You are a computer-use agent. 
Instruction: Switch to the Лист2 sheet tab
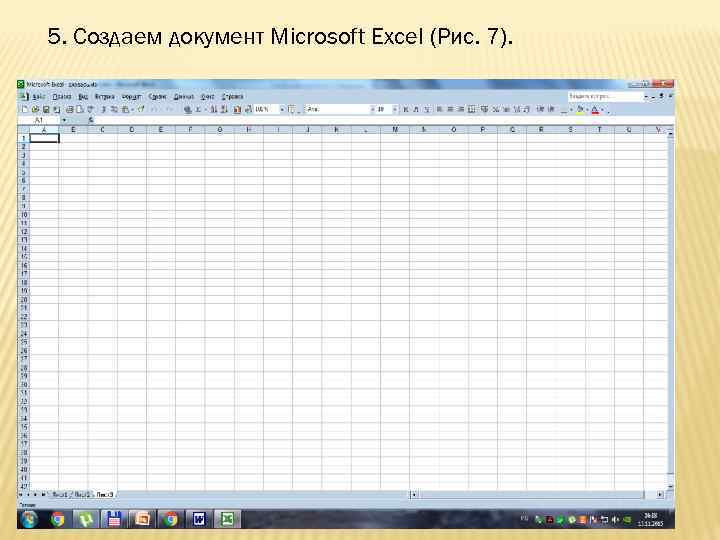point(82,495)
